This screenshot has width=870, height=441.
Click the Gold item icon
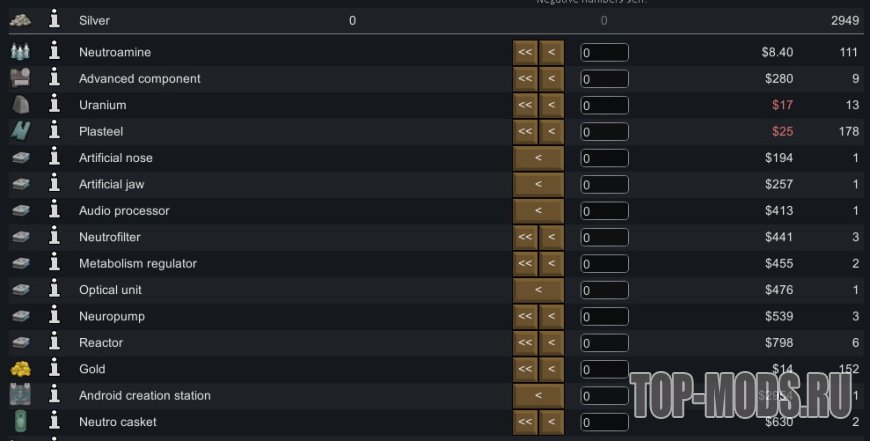click(20, 369)
